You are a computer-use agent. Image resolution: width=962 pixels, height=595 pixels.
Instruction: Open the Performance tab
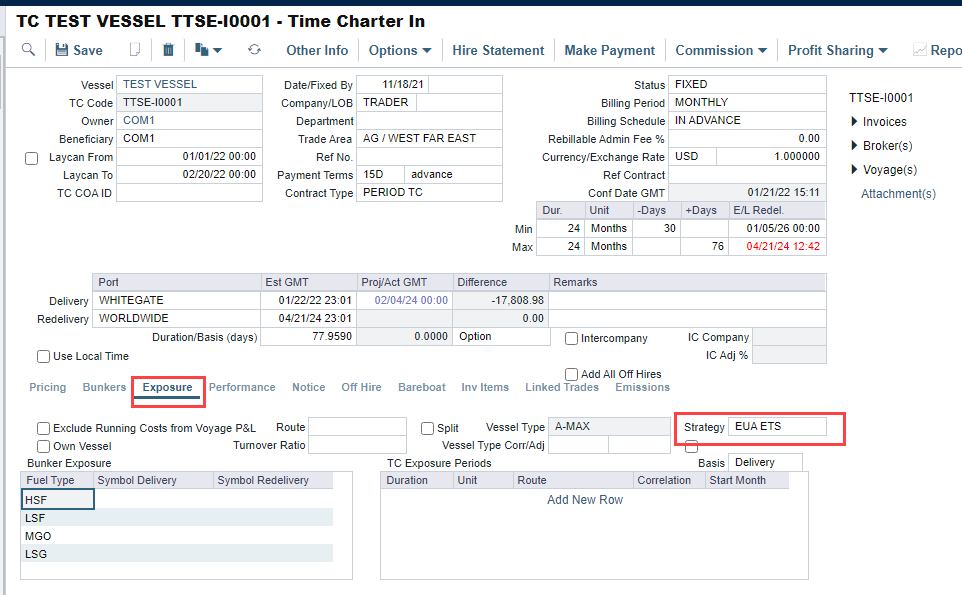tap(242, 387)
